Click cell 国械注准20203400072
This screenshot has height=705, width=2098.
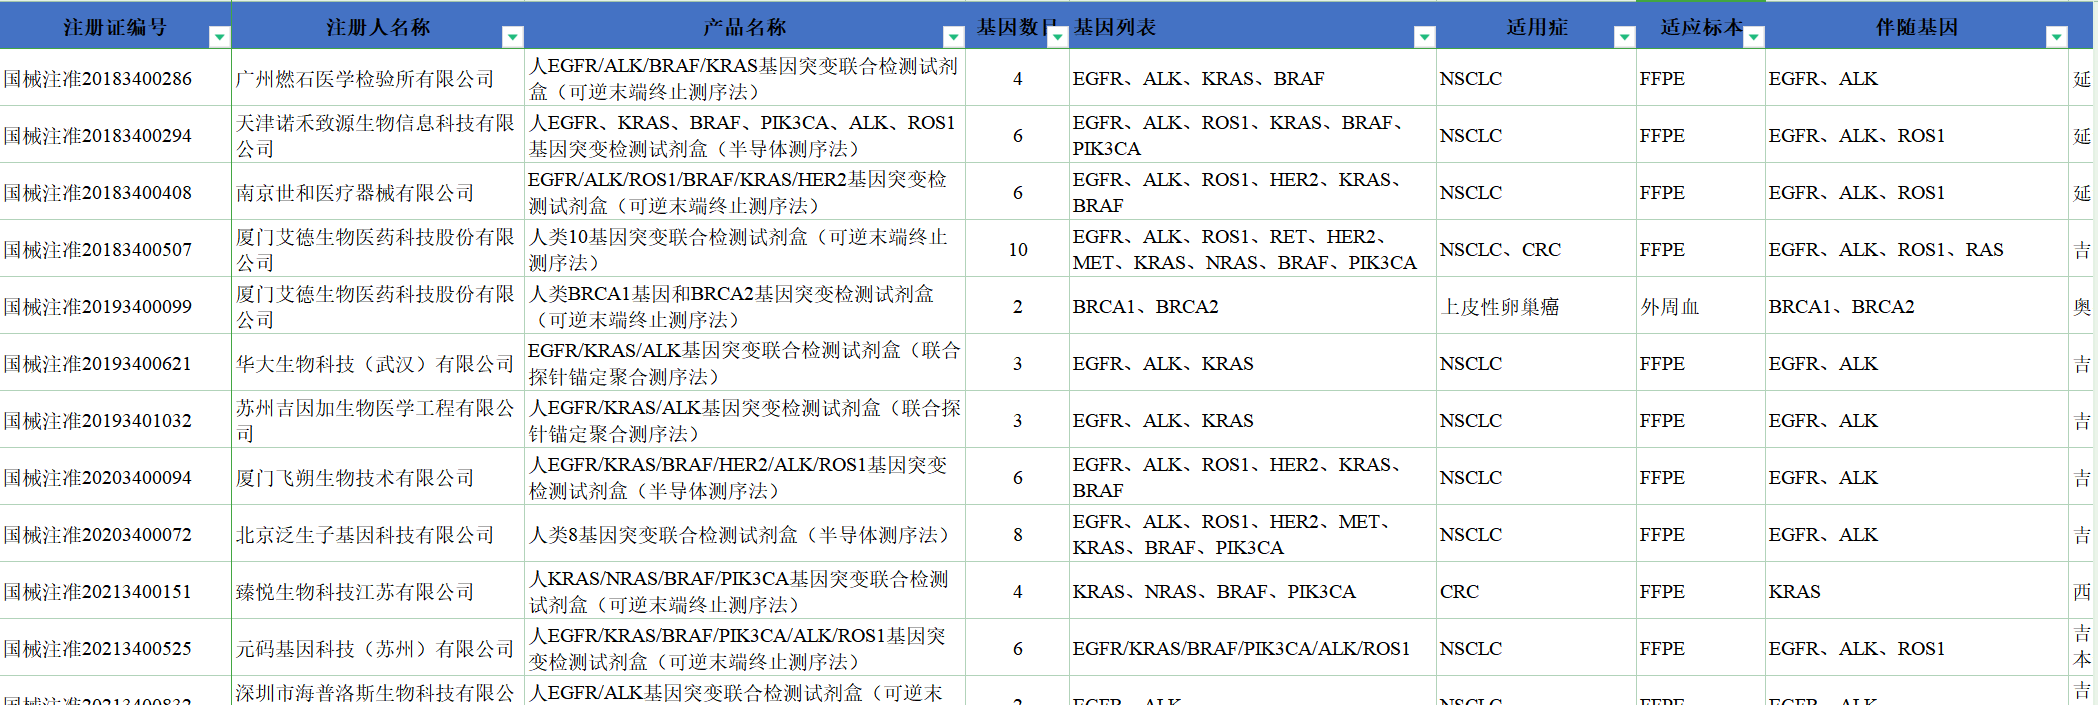click(116, 534)
